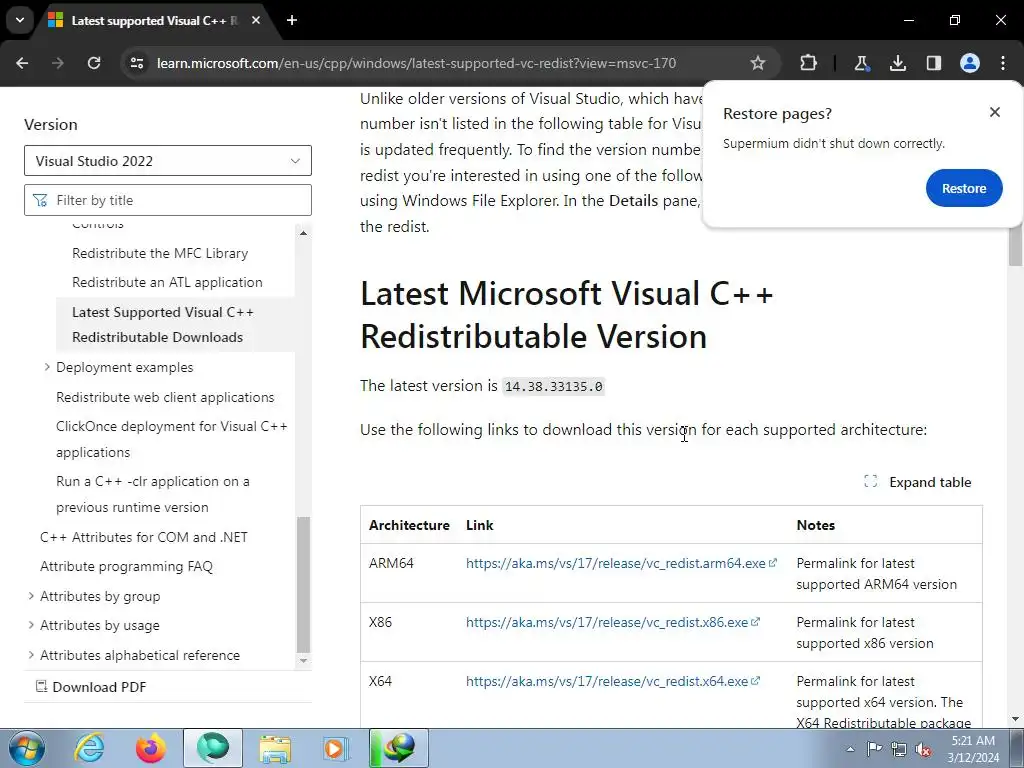Open the tab search dropdown arrow
This screenshot has width=1024, height=768.
tap(20, 20)
